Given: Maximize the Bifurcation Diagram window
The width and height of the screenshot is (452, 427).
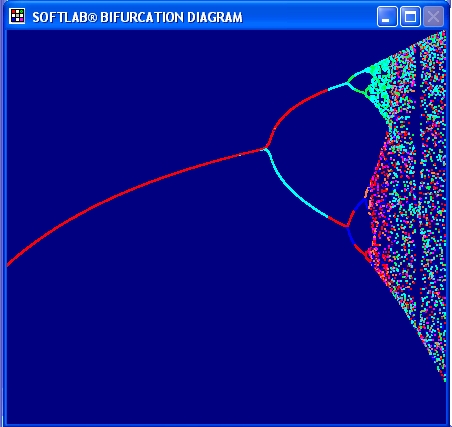Looking at the screenshot, I should [410, 16].
